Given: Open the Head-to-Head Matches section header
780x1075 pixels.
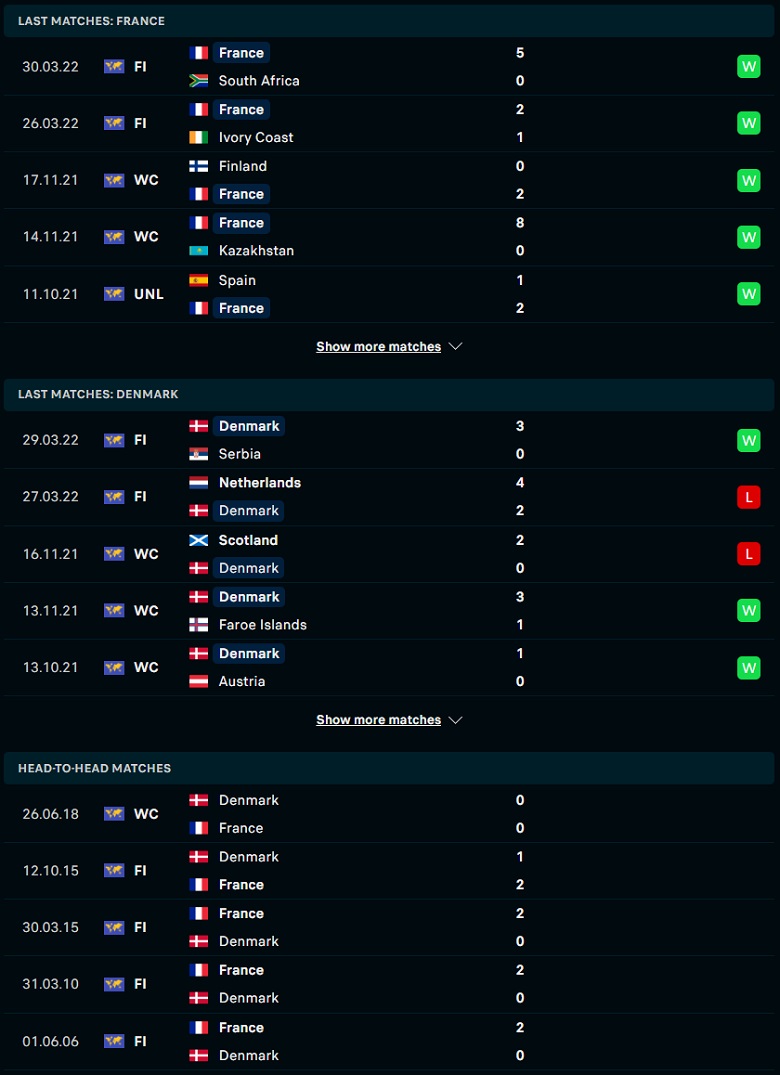Looking at the screenshot, I should (389, 768).
